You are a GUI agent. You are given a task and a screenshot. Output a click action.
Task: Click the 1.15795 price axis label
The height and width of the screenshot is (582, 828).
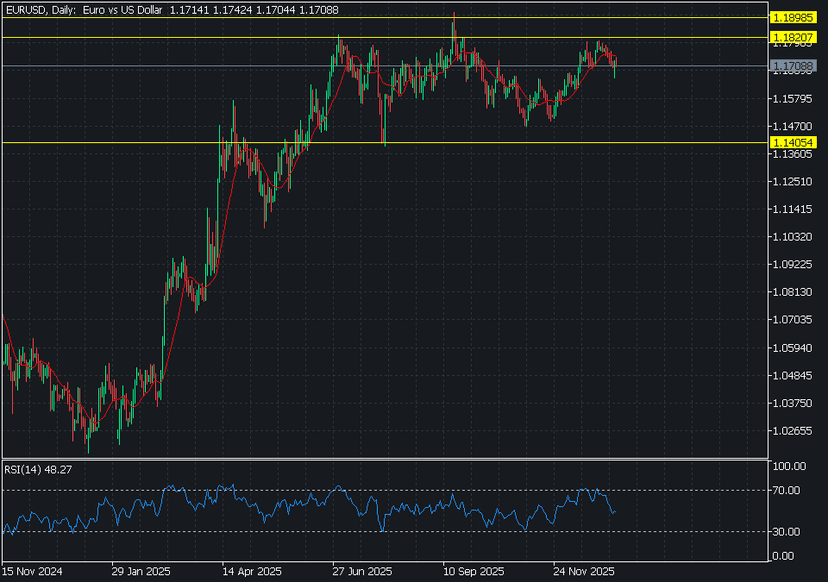(792, 99)
